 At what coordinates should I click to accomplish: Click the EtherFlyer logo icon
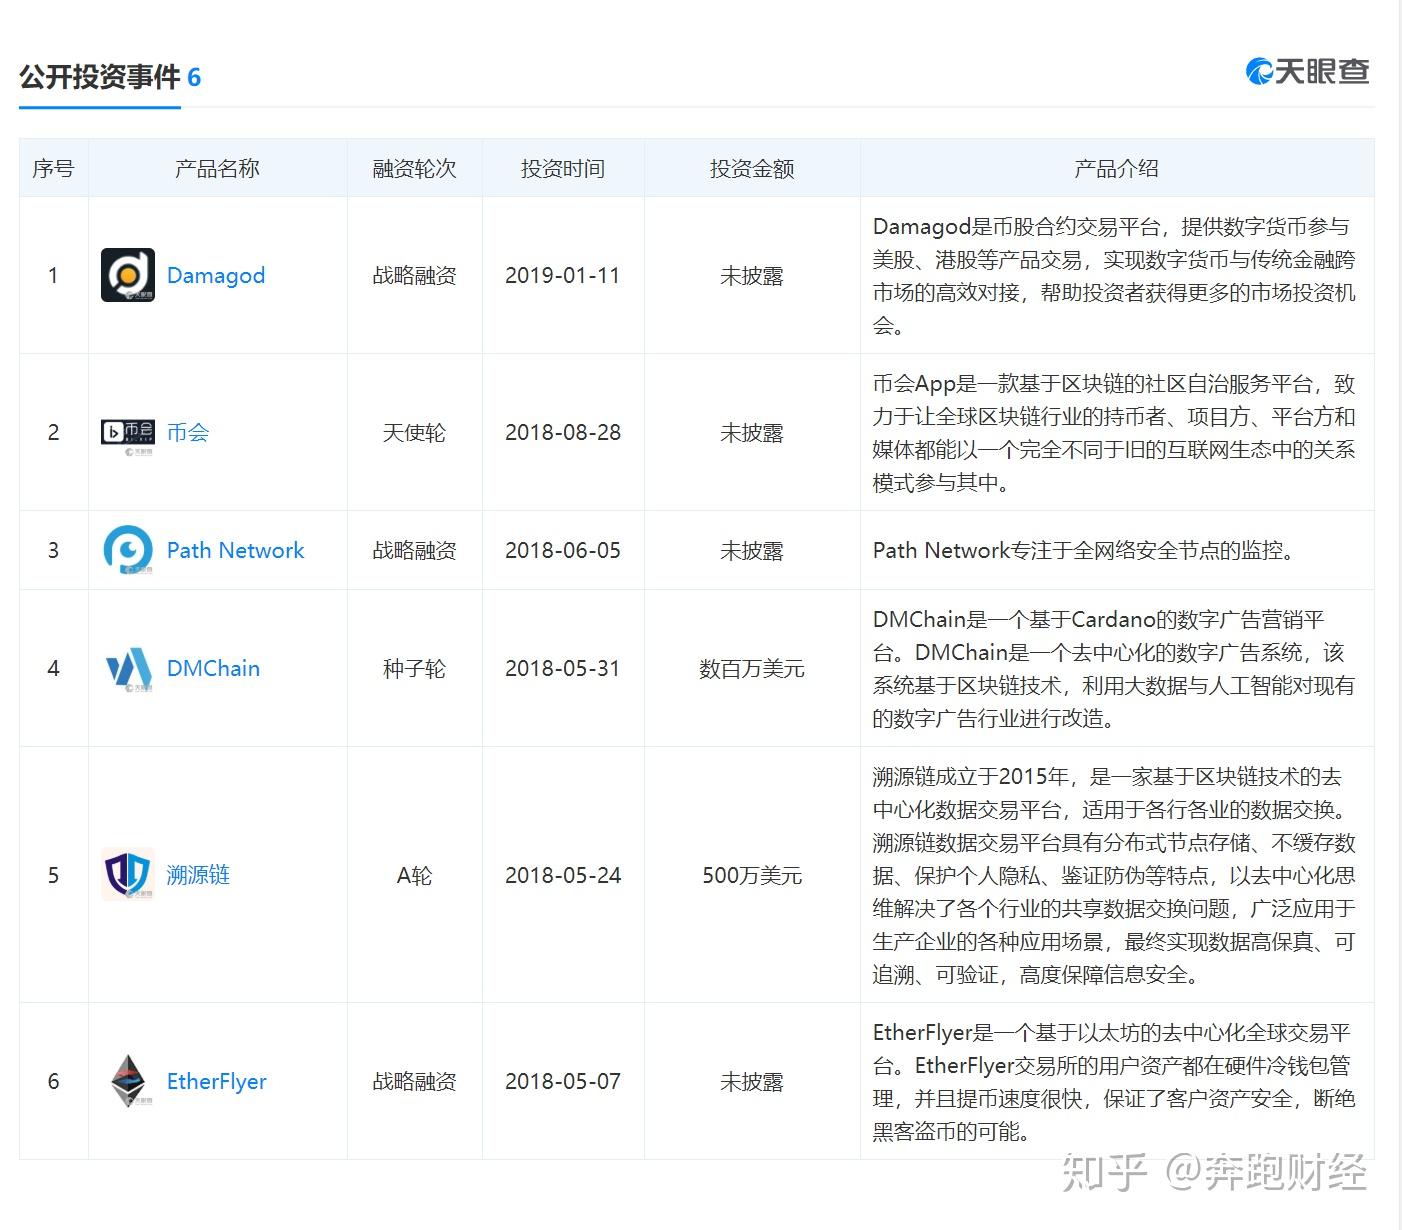128,1081
